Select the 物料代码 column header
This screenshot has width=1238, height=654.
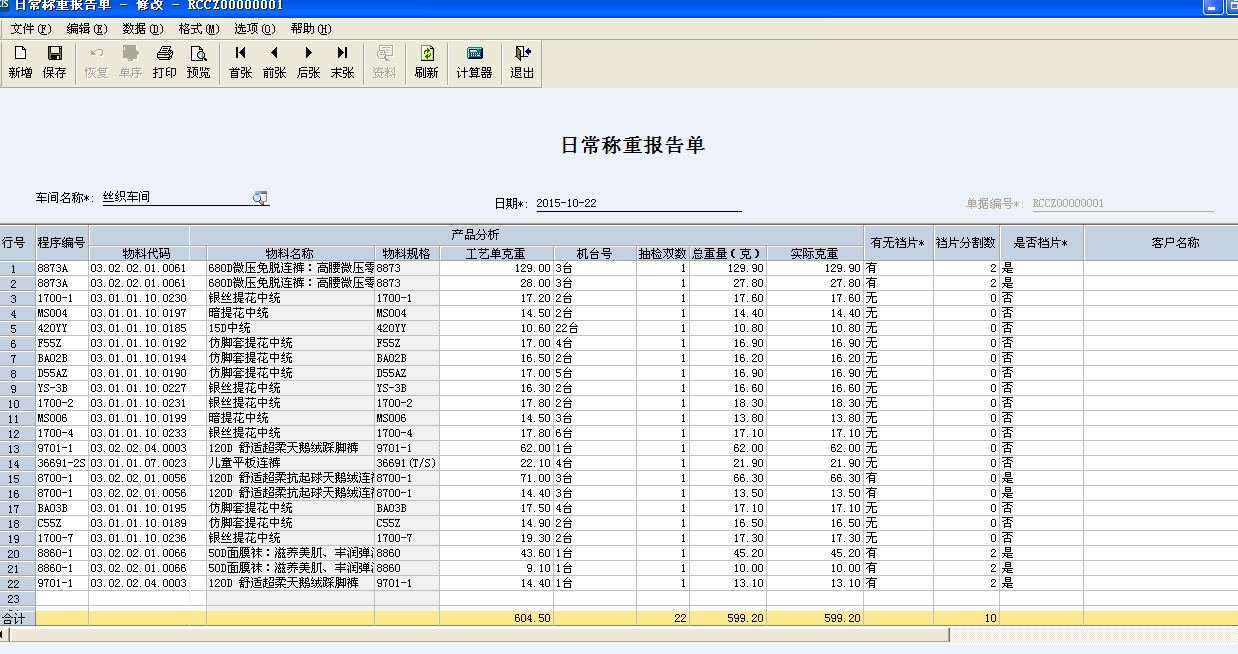tap(147, 254)
